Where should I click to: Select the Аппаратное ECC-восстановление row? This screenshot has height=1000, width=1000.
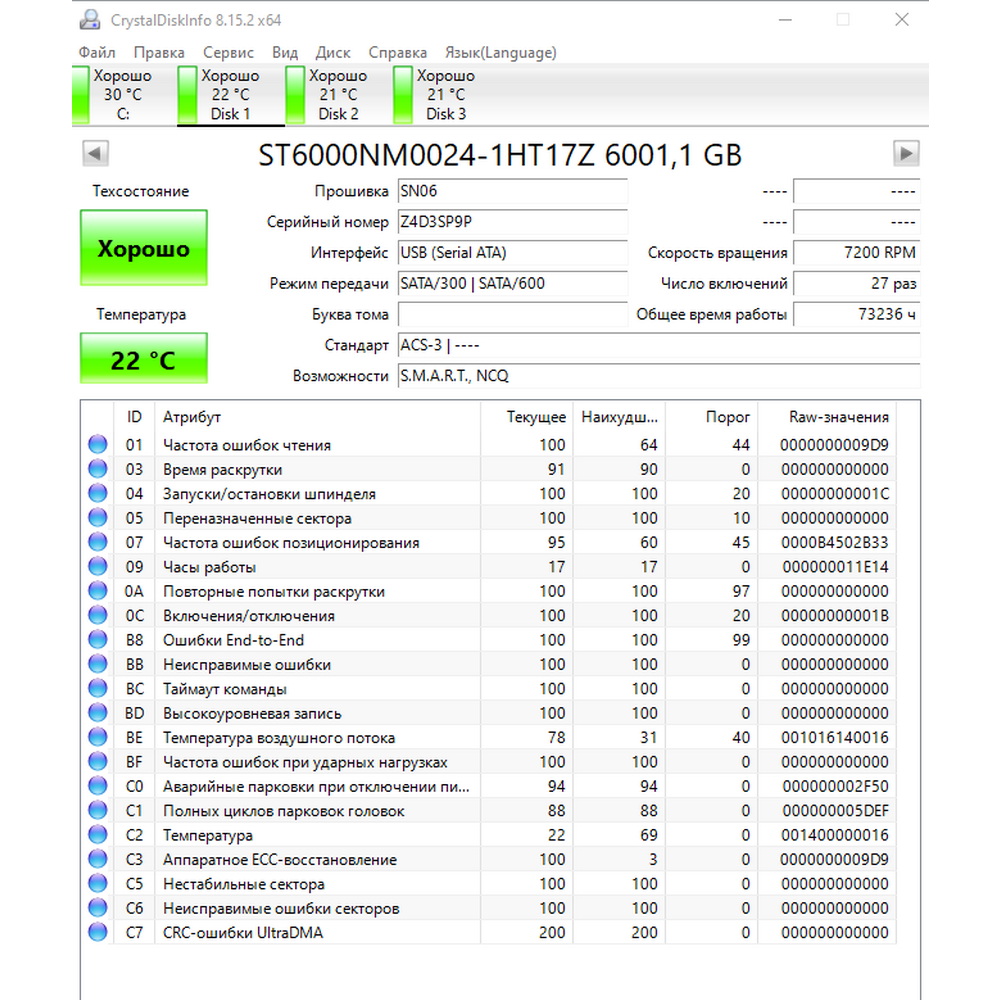click(x=490, y=859)
